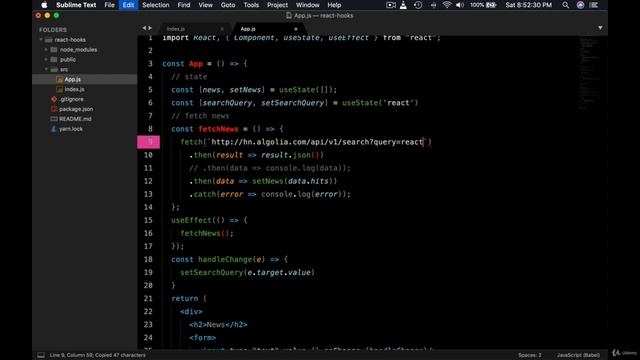
Task: Click highlighted line number 9 gutter
Action: 149,142
